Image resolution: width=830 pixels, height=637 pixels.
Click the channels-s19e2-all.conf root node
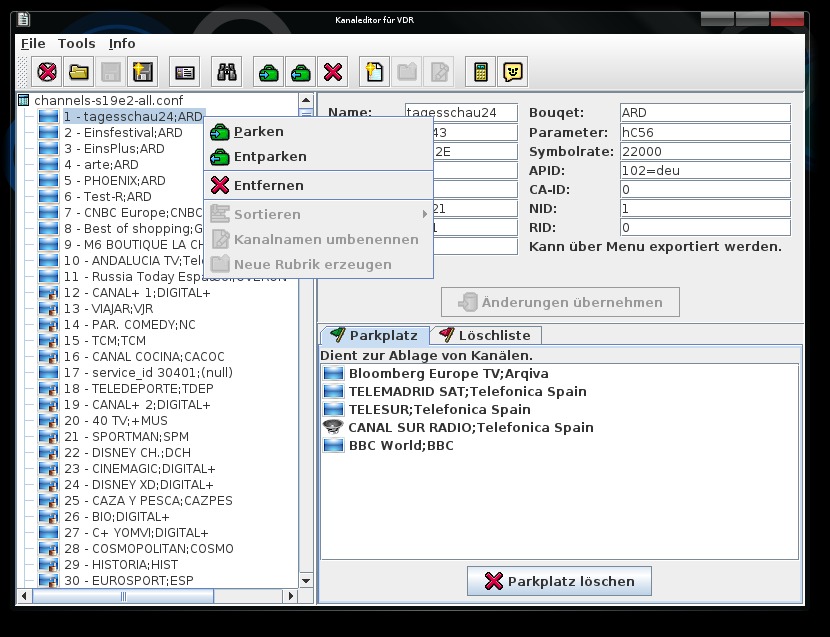pos(108,100)
